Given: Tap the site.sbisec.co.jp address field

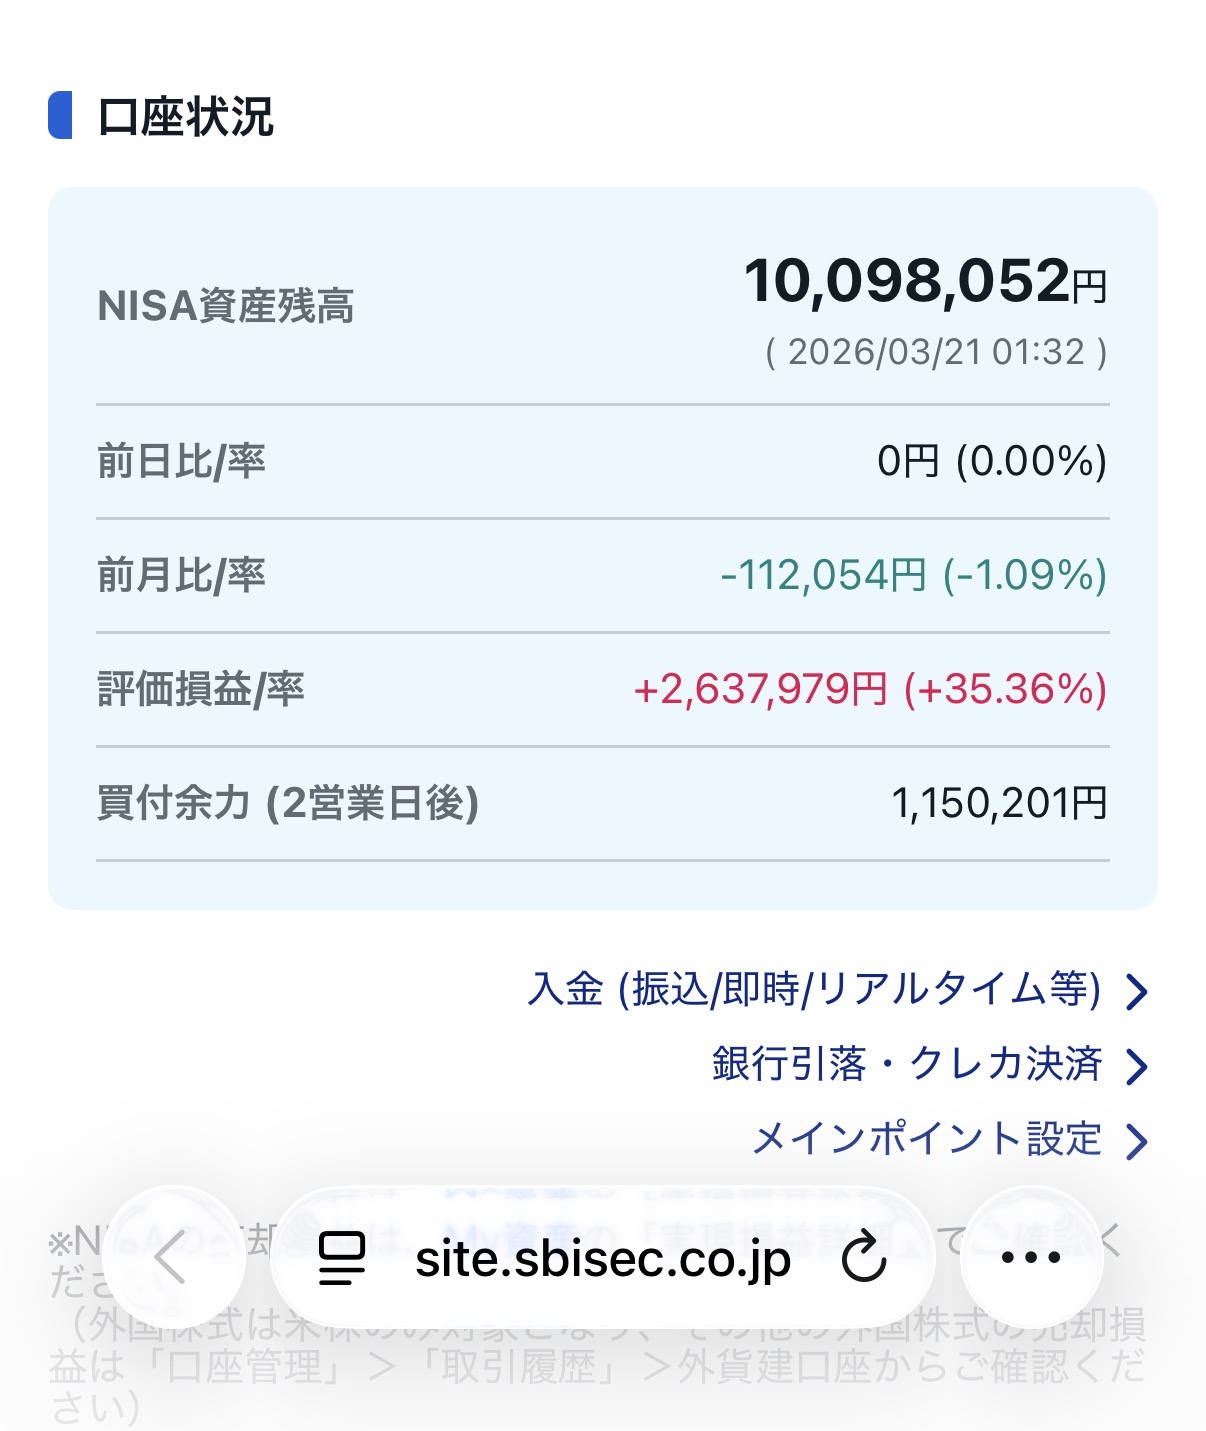Looking at the screenshot, I should (x=602, y=1259).
